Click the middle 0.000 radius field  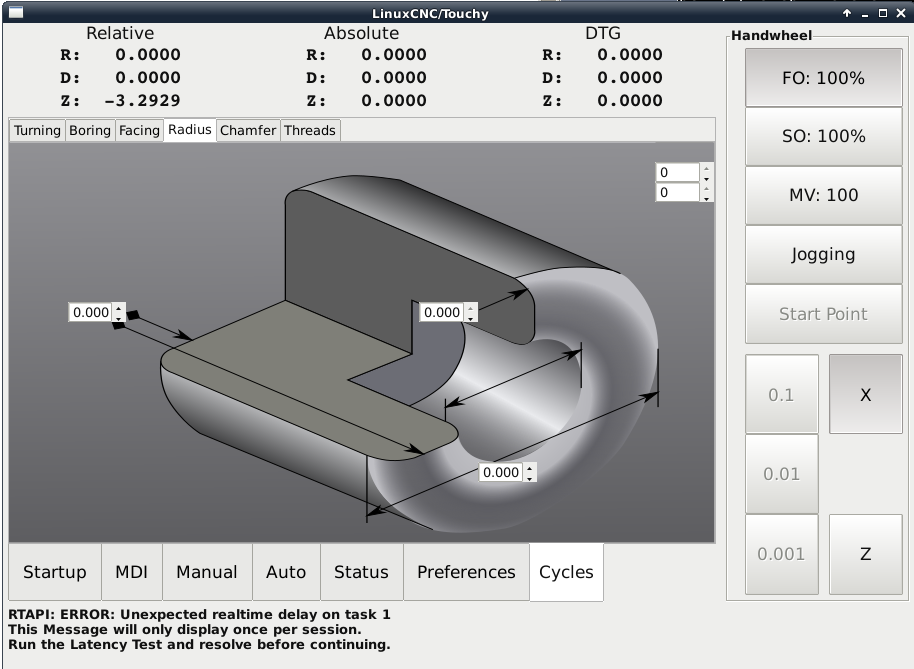coord(442,312)
